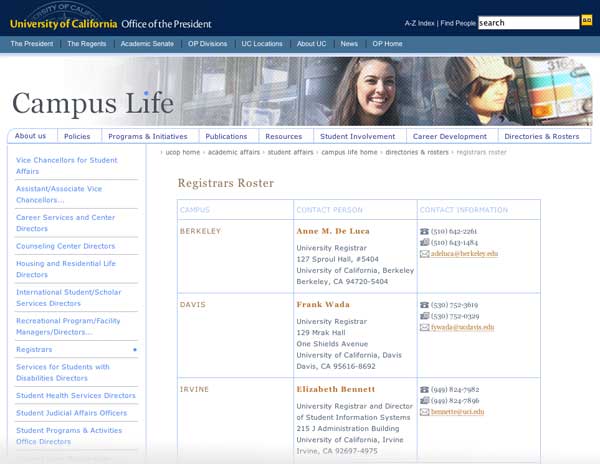This screenshot has height=464, width=600.
Task: Click the phone icon in Irvine row
Action: (x=424, y=389)
